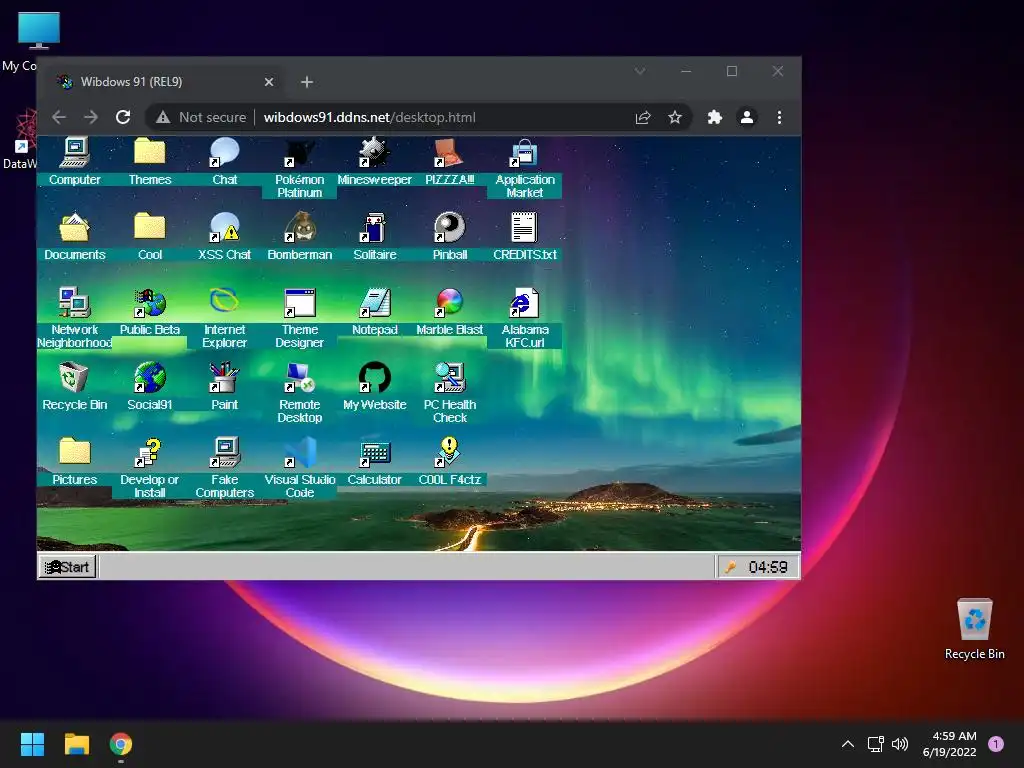Open Internet Explorer icon
Viewport: 1024px width, 768px height.
point(225,318)
